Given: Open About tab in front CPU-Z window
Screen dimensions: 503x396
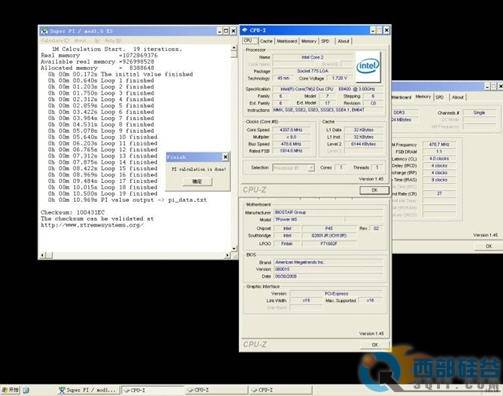Looking at the screenshot, I should 343,41.
